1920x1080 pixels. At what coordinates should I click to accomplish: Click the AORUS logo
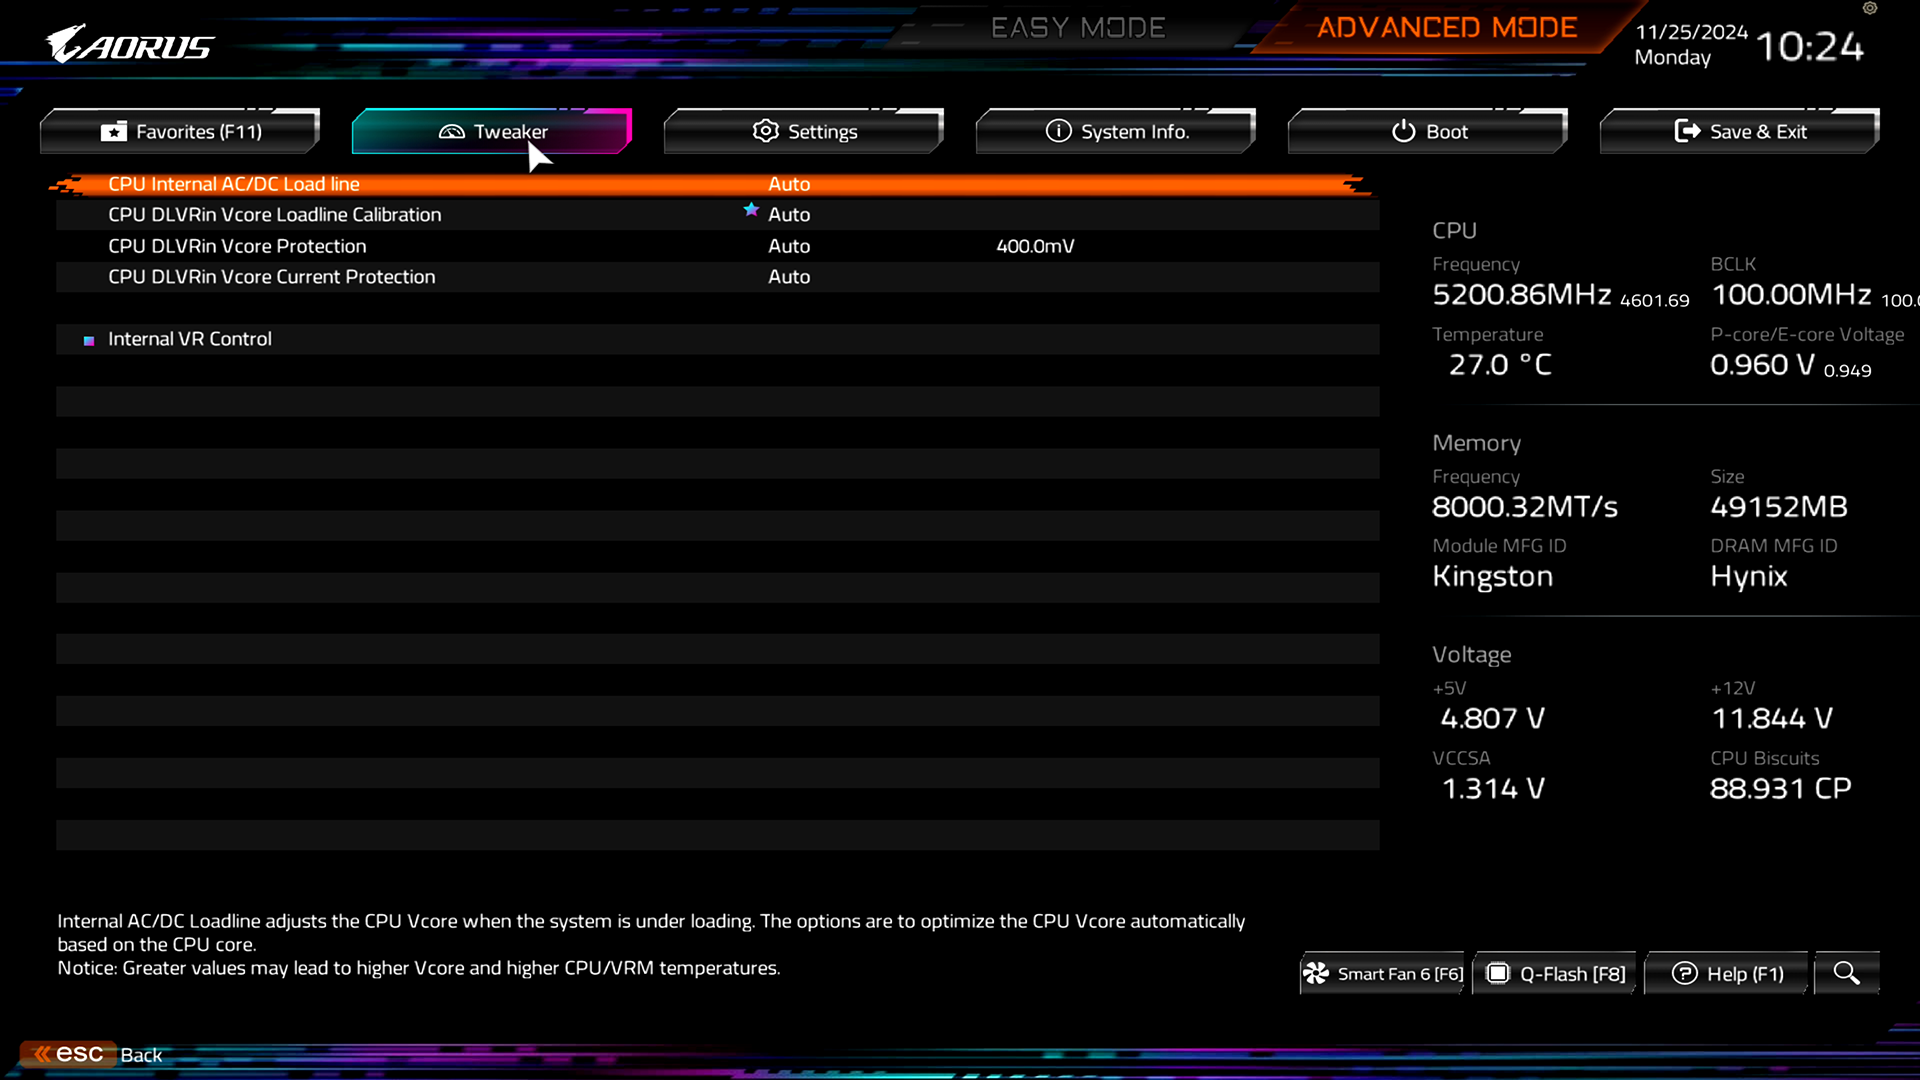click(130, 45)
